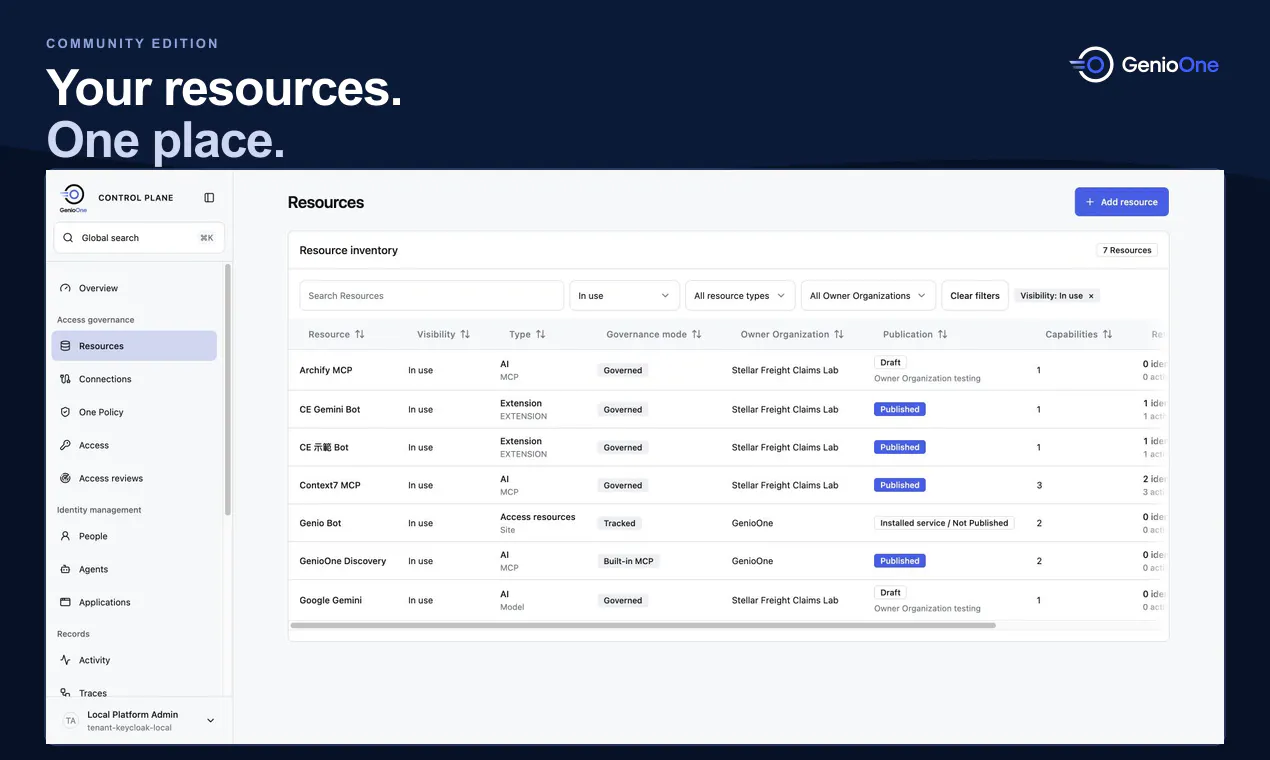Sort by Publication column
This screenshot has height=760, width=1270.
915,334
